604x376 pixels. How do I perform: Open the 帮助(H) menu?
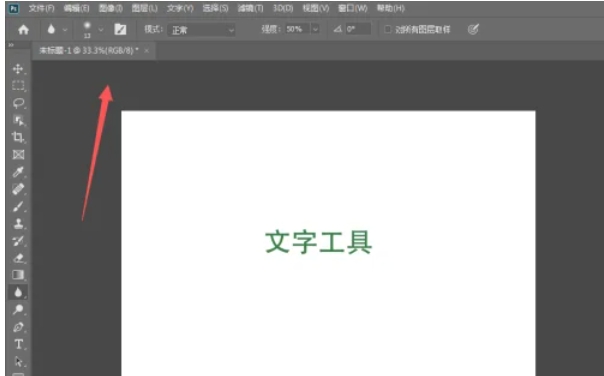[x=390, y=8]
